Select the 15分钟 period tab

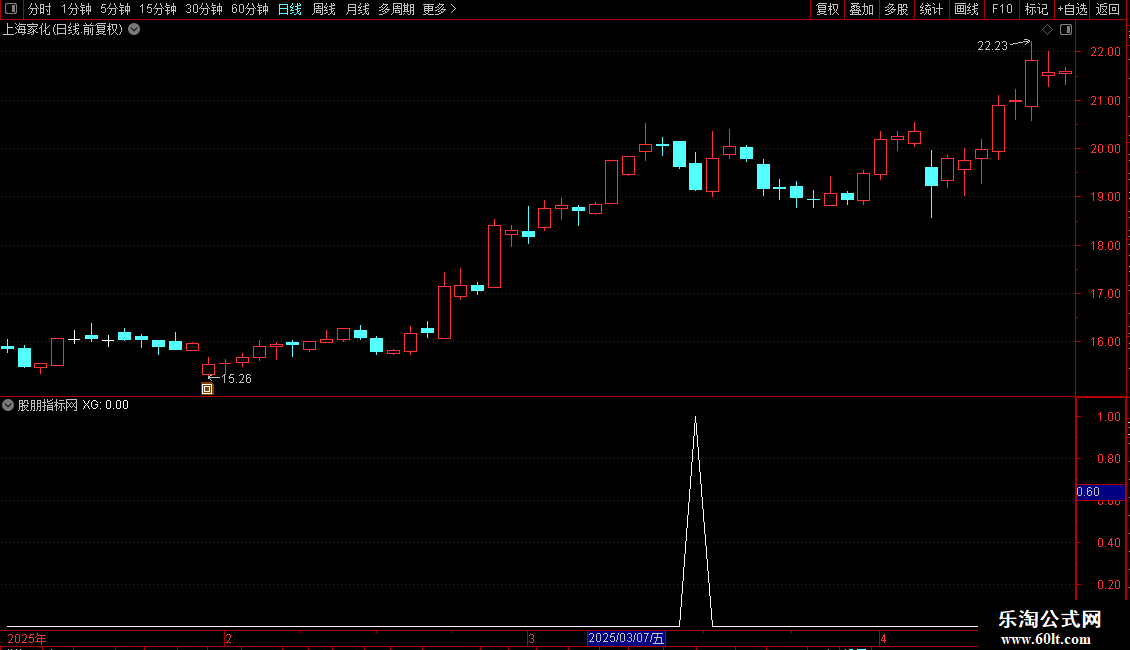point(157,9)
